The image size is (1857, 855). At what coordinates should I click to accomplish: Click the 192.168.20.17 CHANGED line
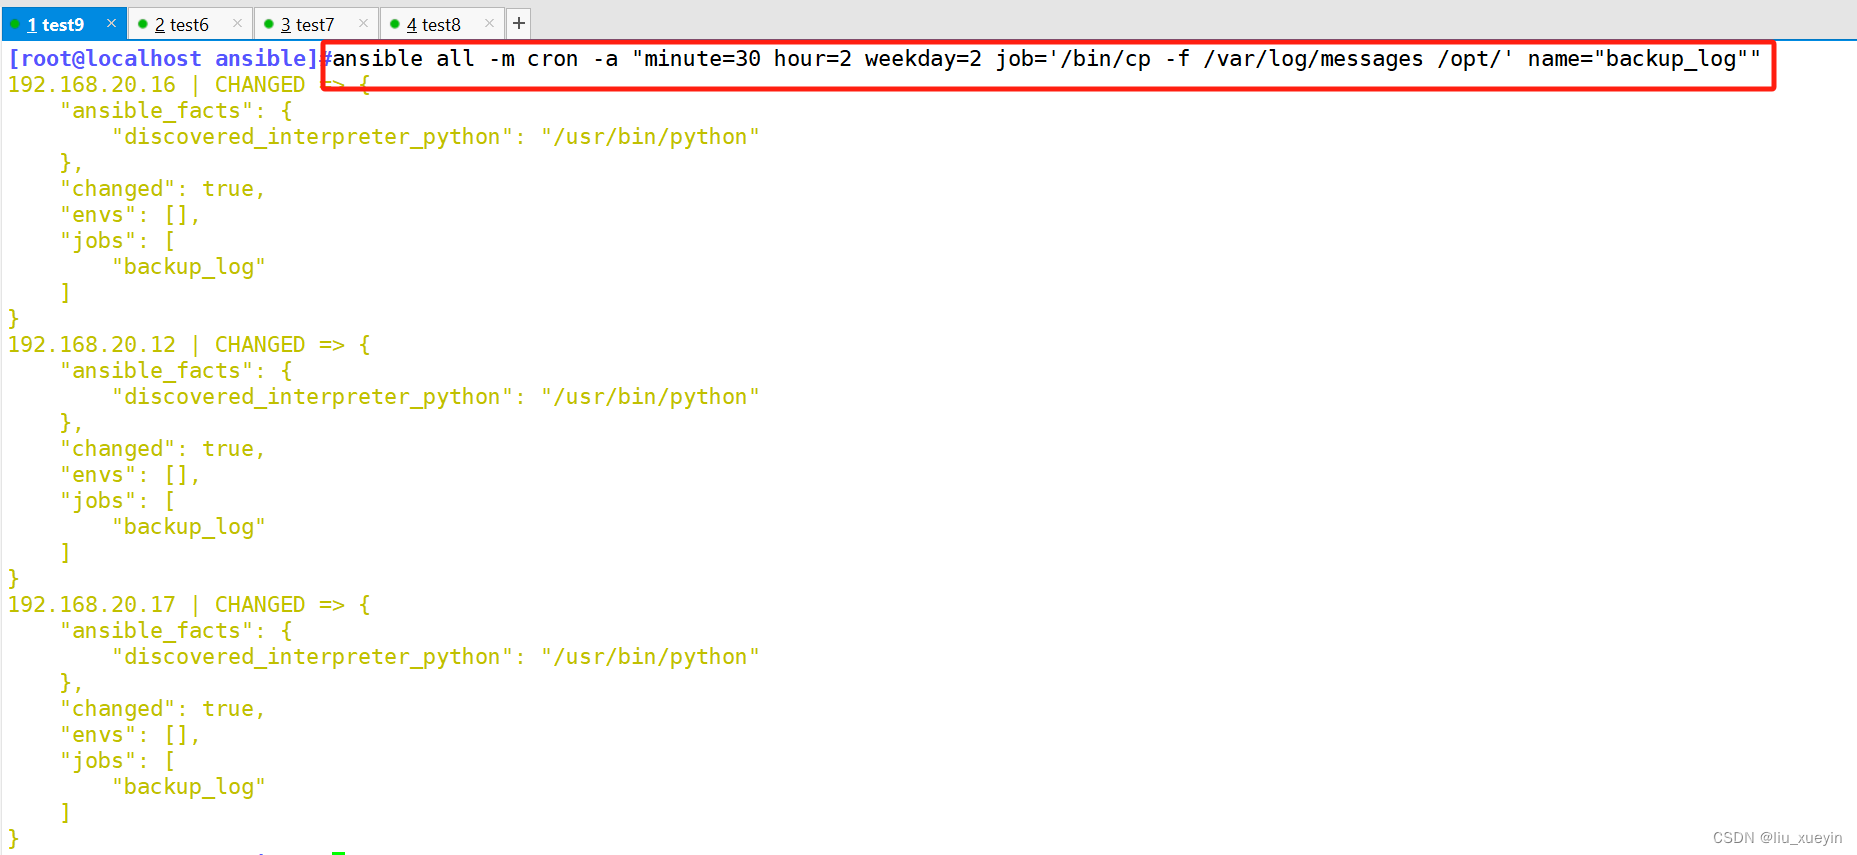[x=189, y=605]
